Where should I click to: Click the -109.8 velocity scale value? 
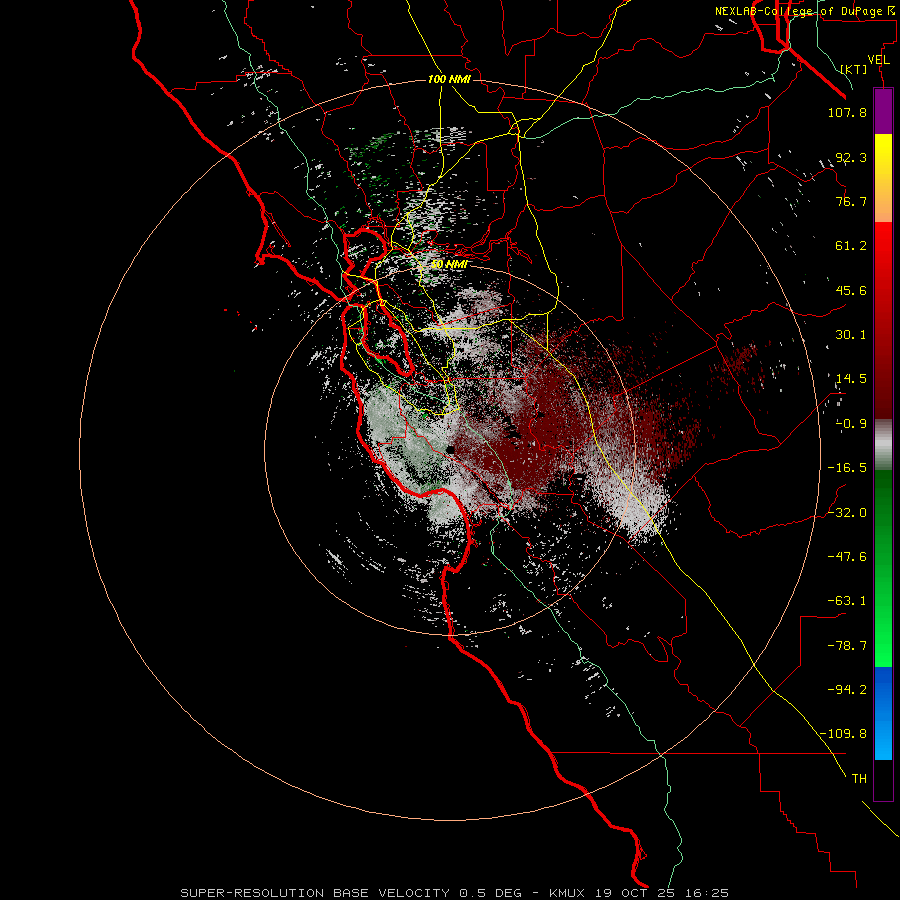(x=843, y=734)
